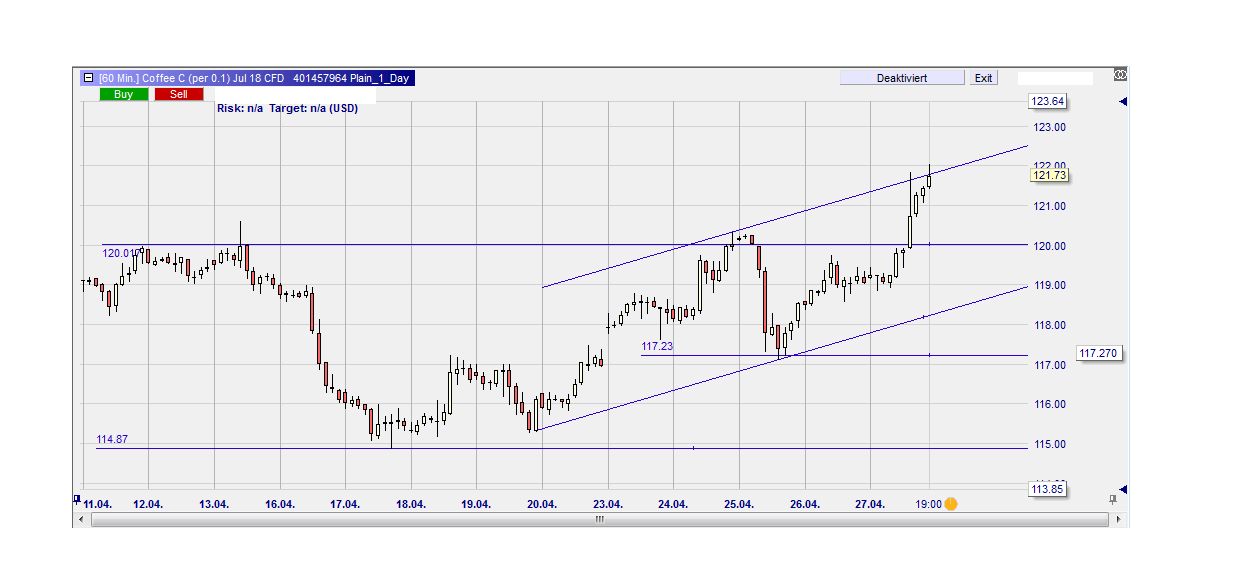Click the green Buy button
Viewport: 1257px width, 577px height.
pos(124,94)
